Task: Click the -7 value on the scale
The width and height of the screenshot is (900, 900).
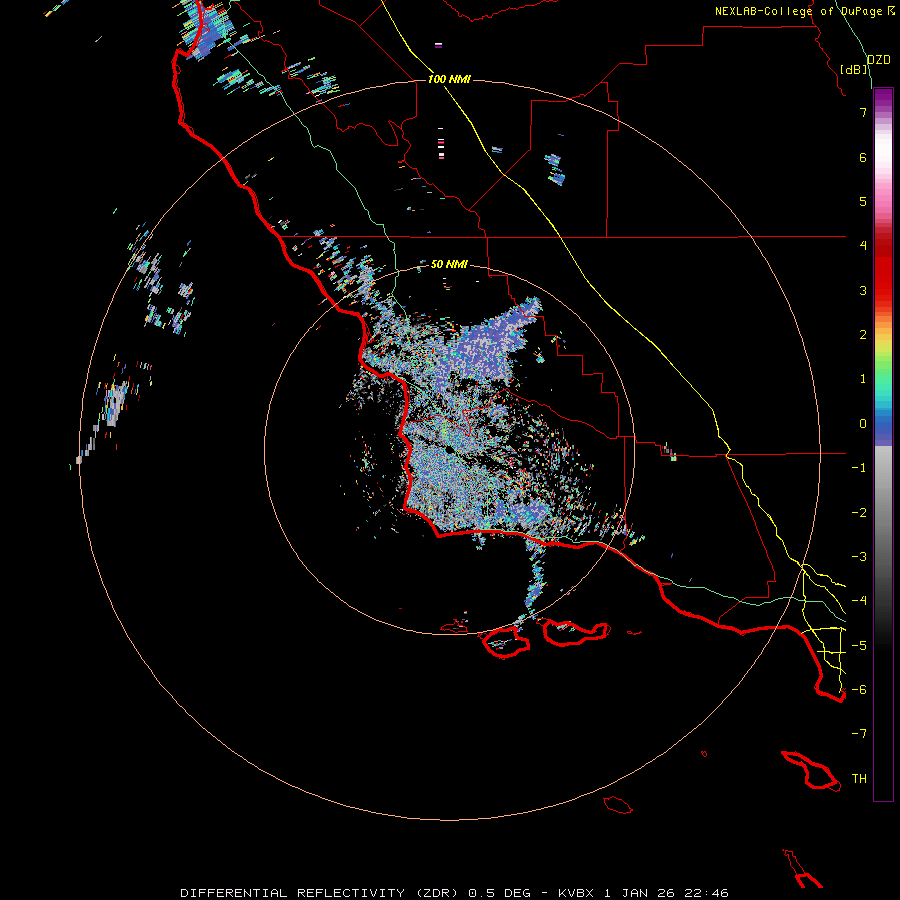Action: coord(859,734)
